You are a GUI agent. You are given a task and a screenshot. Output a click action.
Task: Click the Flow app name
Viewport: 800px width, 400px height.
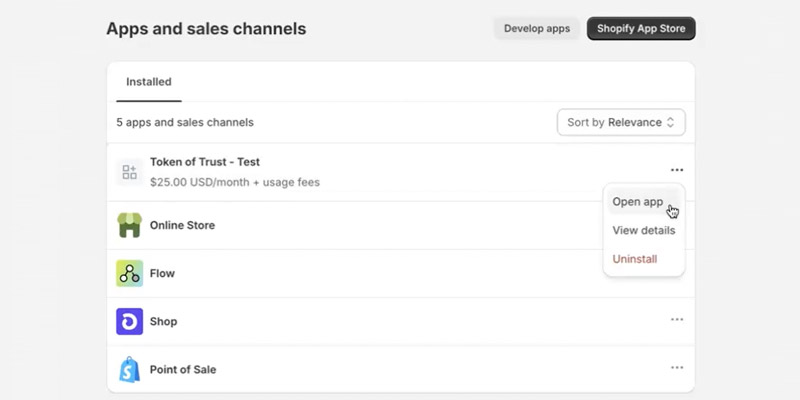[162, 273]
